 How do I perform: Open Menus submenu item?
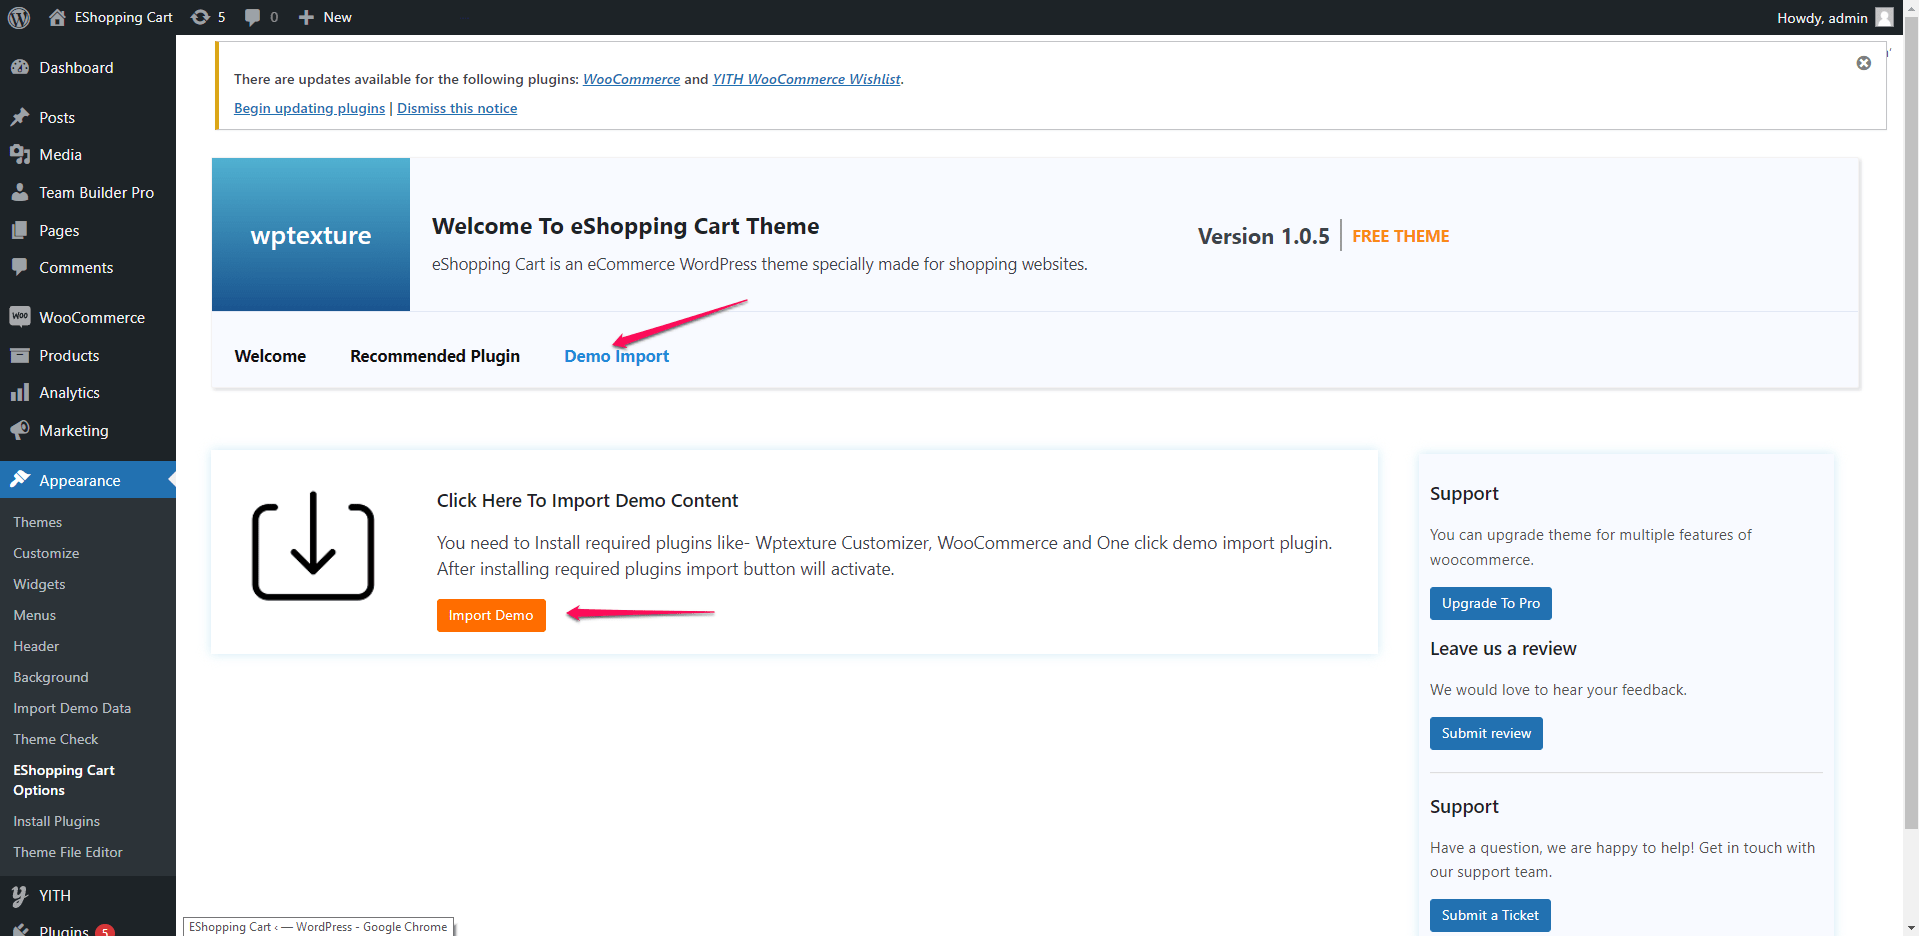35,615
